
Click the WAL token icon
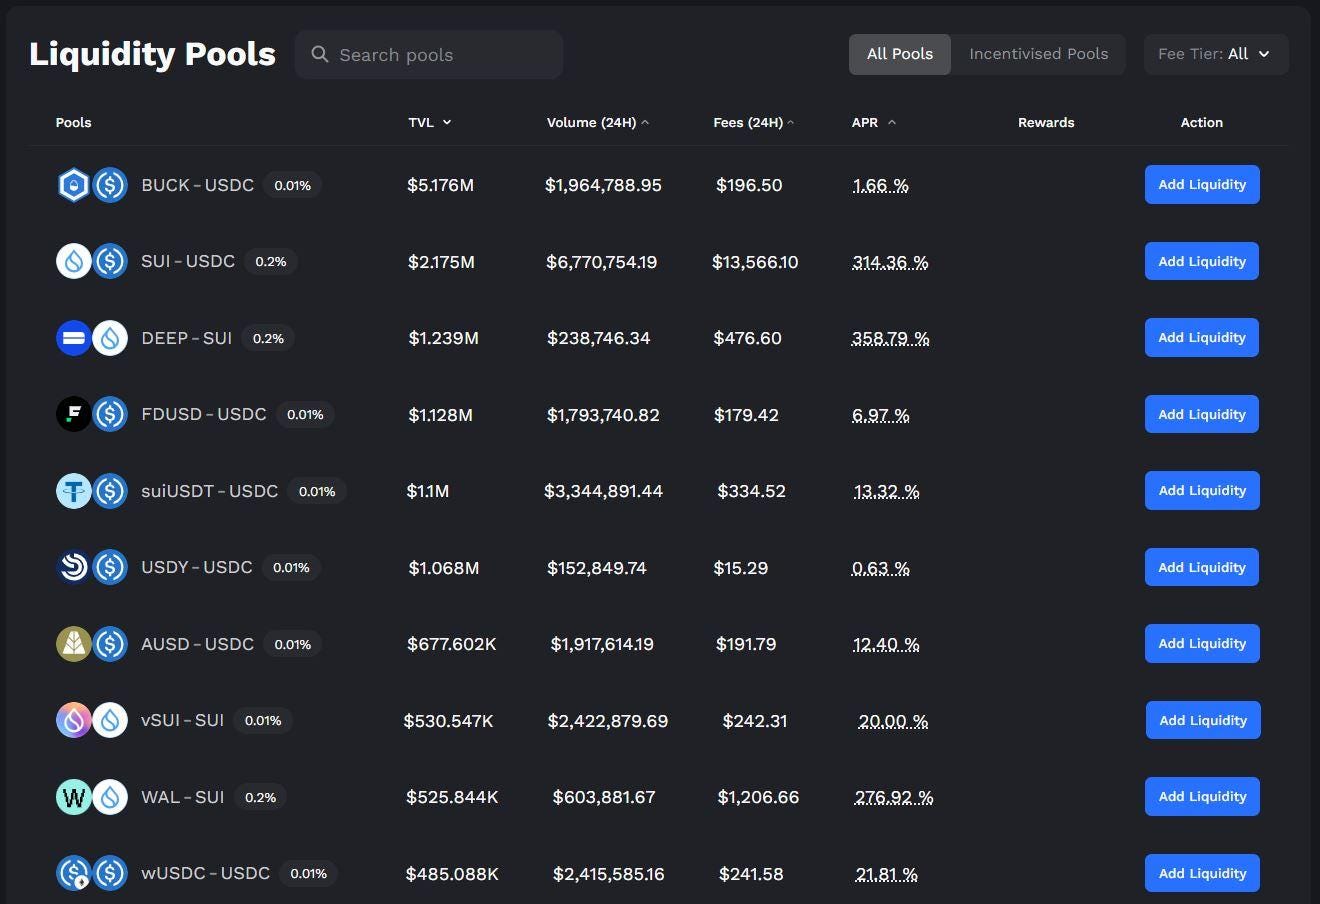74,797
